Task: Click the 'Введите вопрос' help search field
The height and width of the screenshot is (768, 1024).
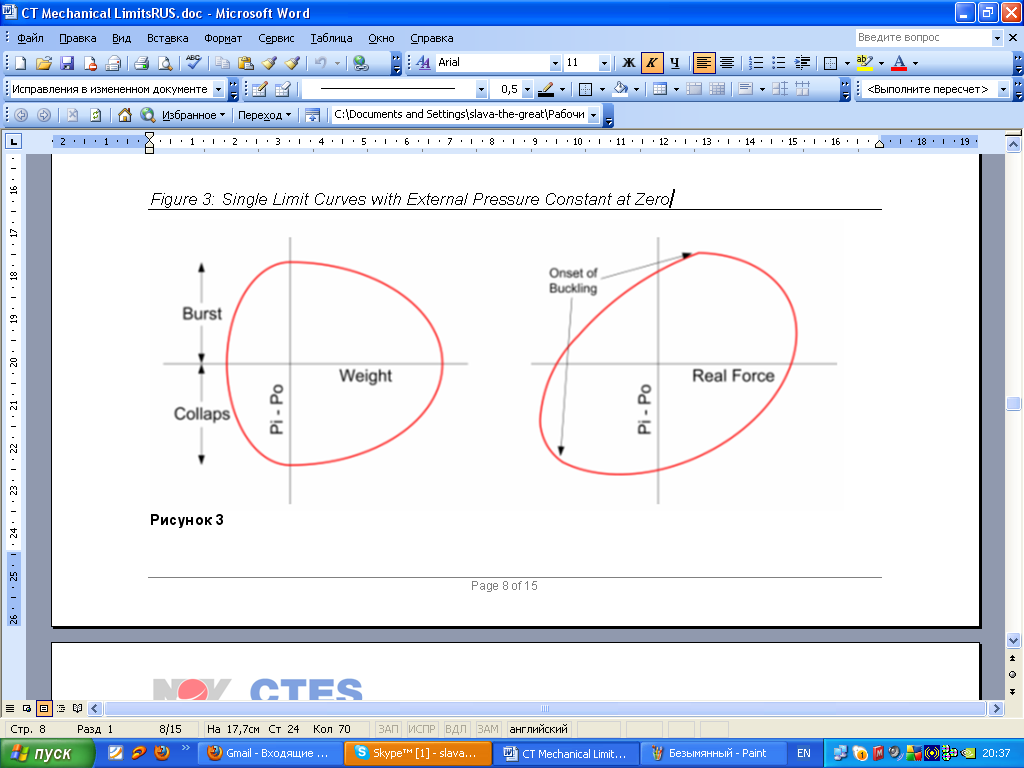Action: click(922, 38)
